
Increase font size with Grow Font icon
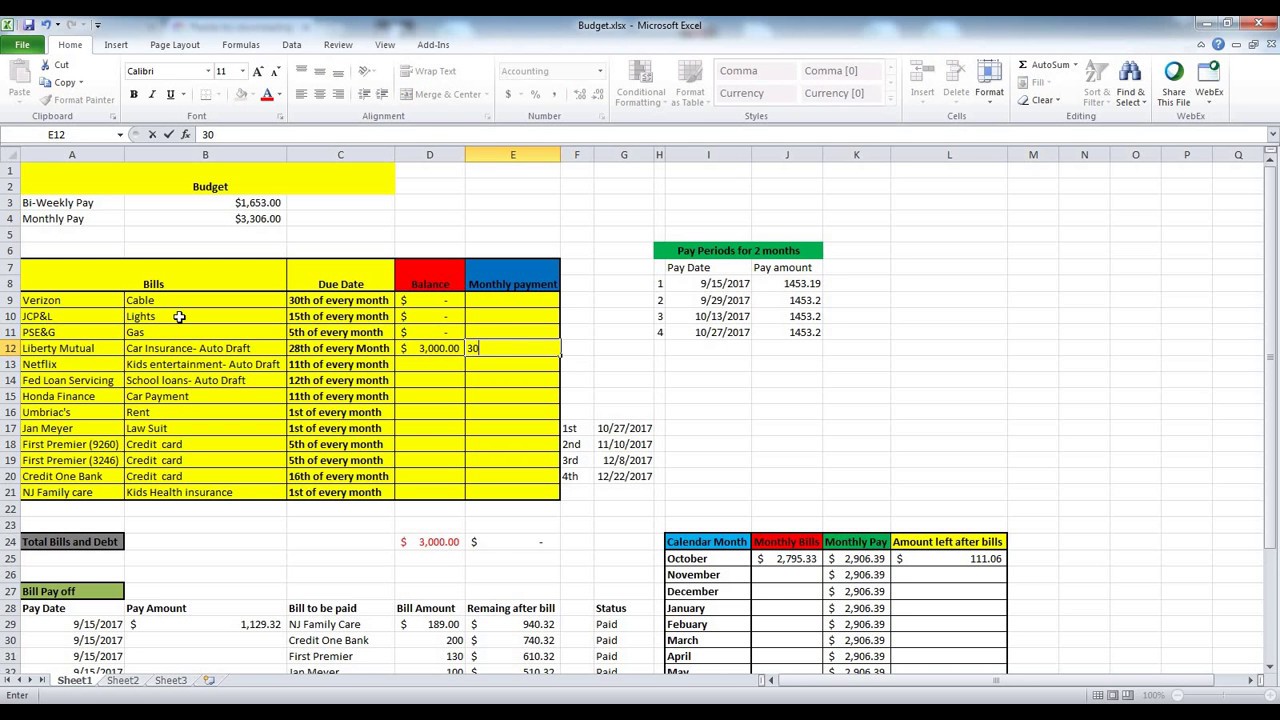[258, 71]
